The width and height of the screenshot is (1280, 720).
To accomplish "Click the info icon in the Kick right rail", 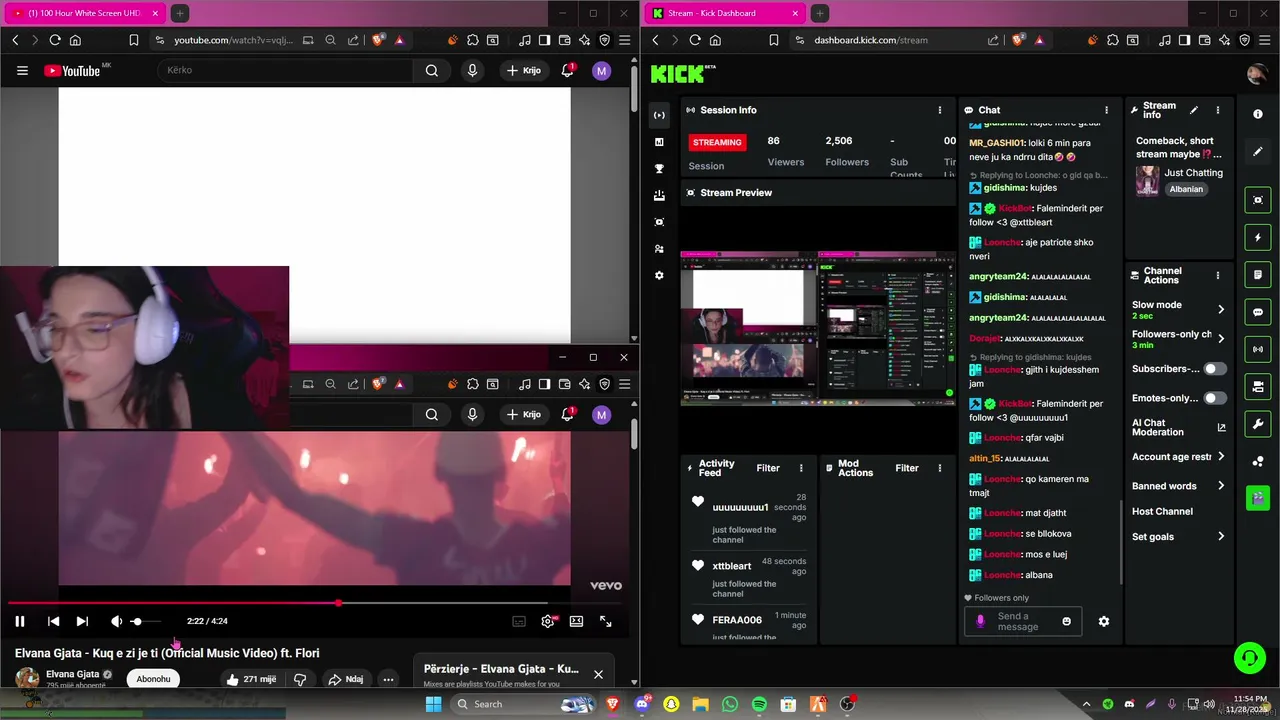I will (x=1258, y=114).
